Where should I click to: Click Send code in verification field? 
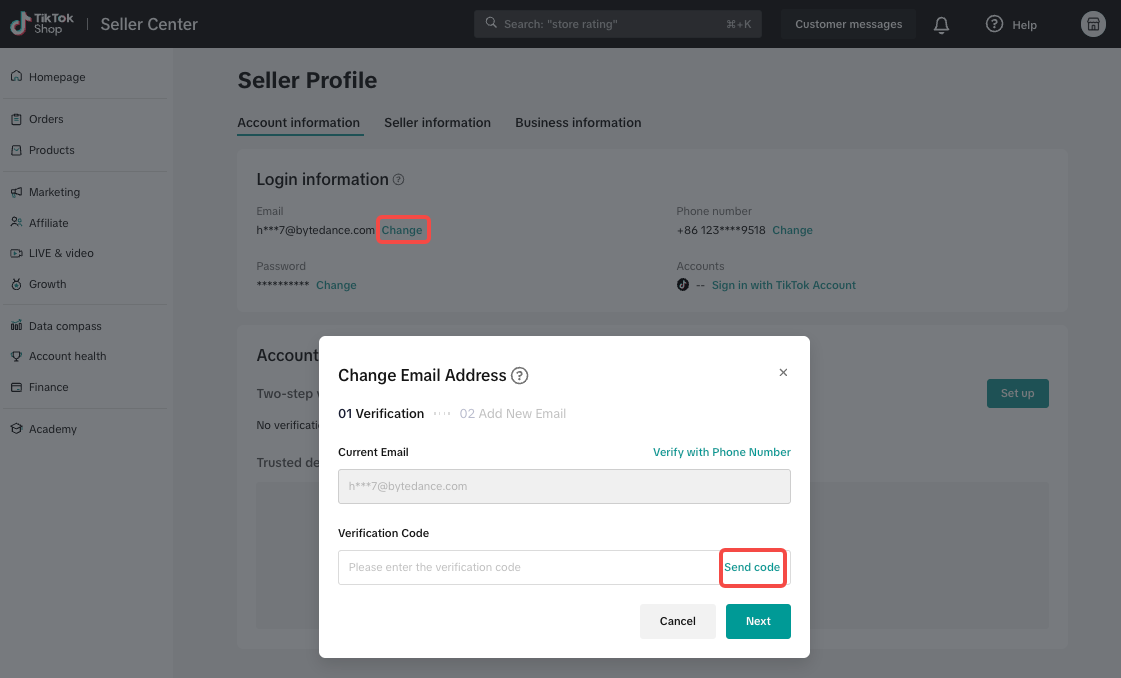752,567
